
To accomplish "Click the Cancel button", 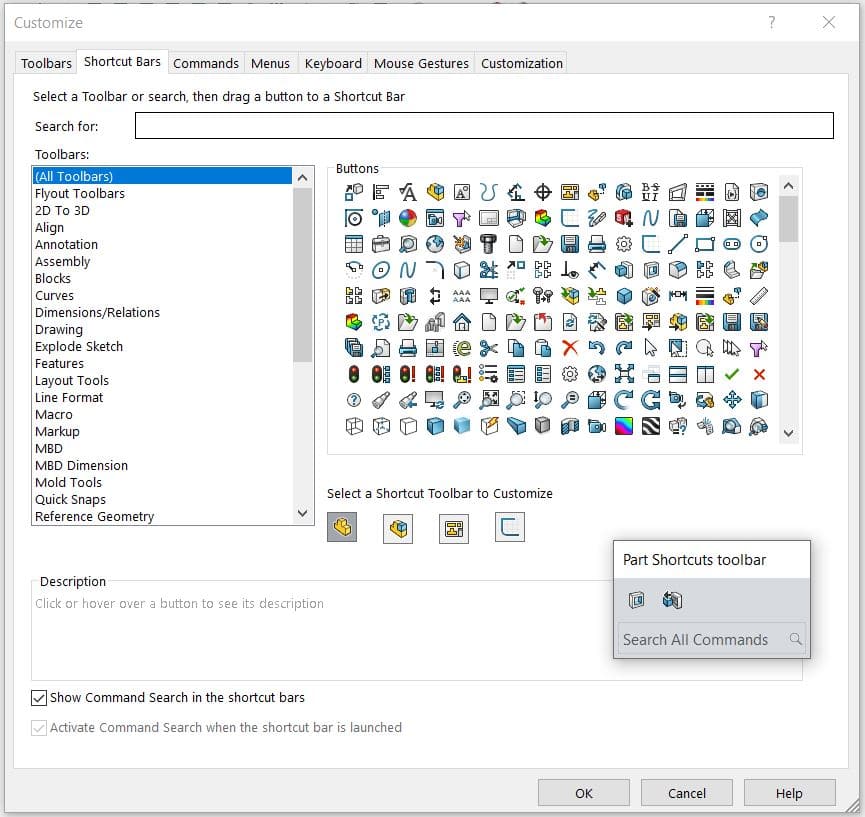I will (687, 793).
